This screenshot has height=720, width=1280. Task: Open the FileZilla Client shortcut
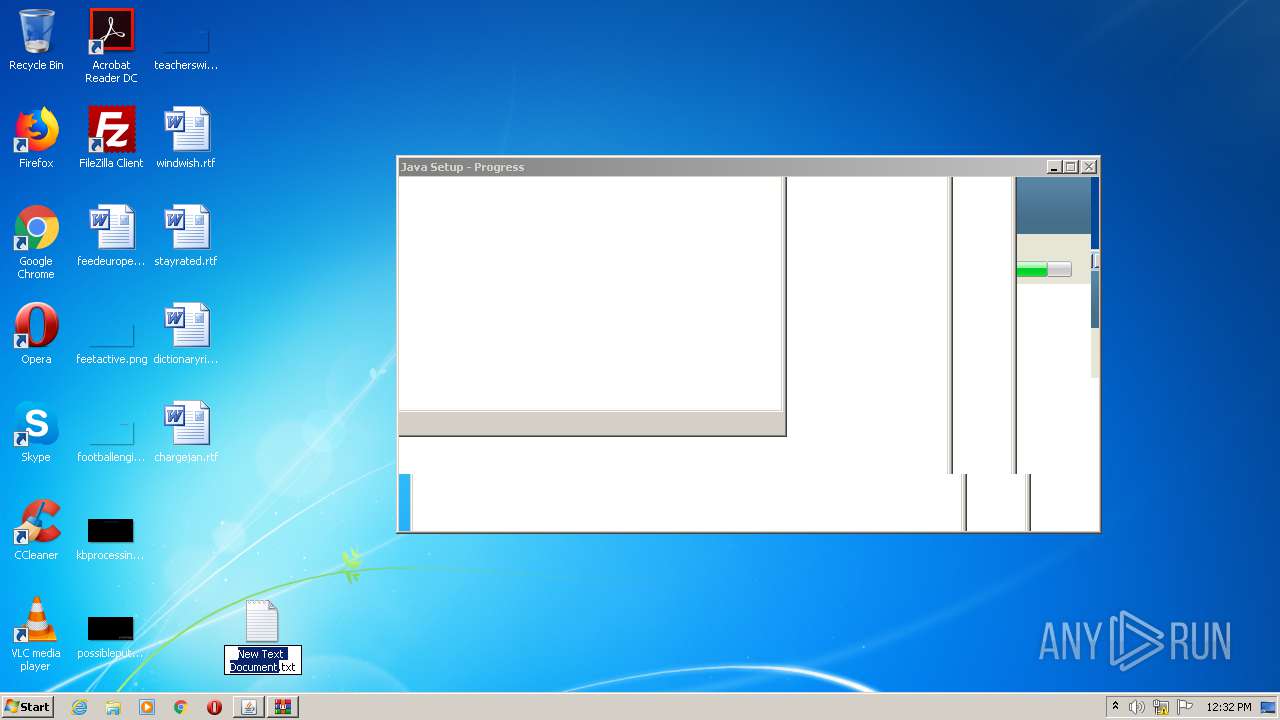click(111, 138)
